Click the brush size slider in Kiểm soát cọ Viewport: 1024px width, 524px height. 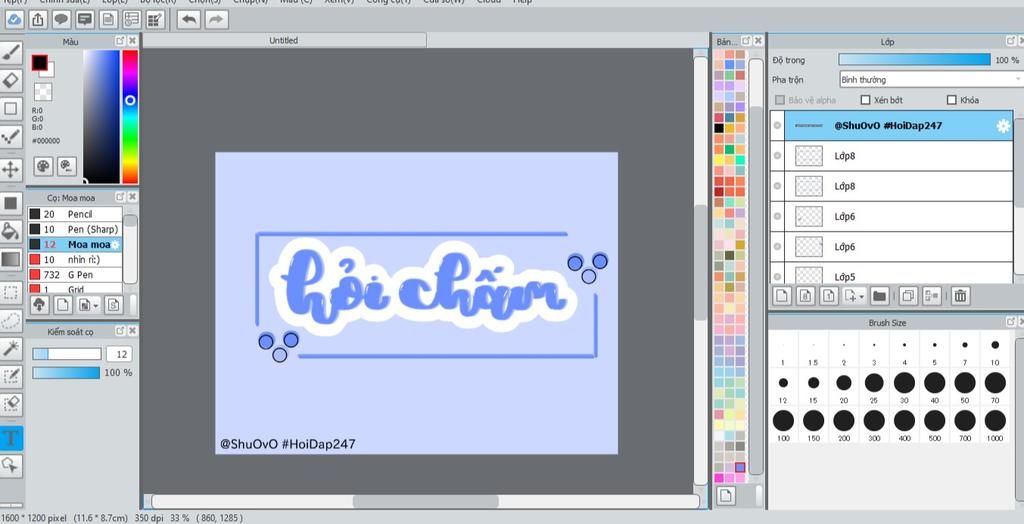click(x=67, y=353)
